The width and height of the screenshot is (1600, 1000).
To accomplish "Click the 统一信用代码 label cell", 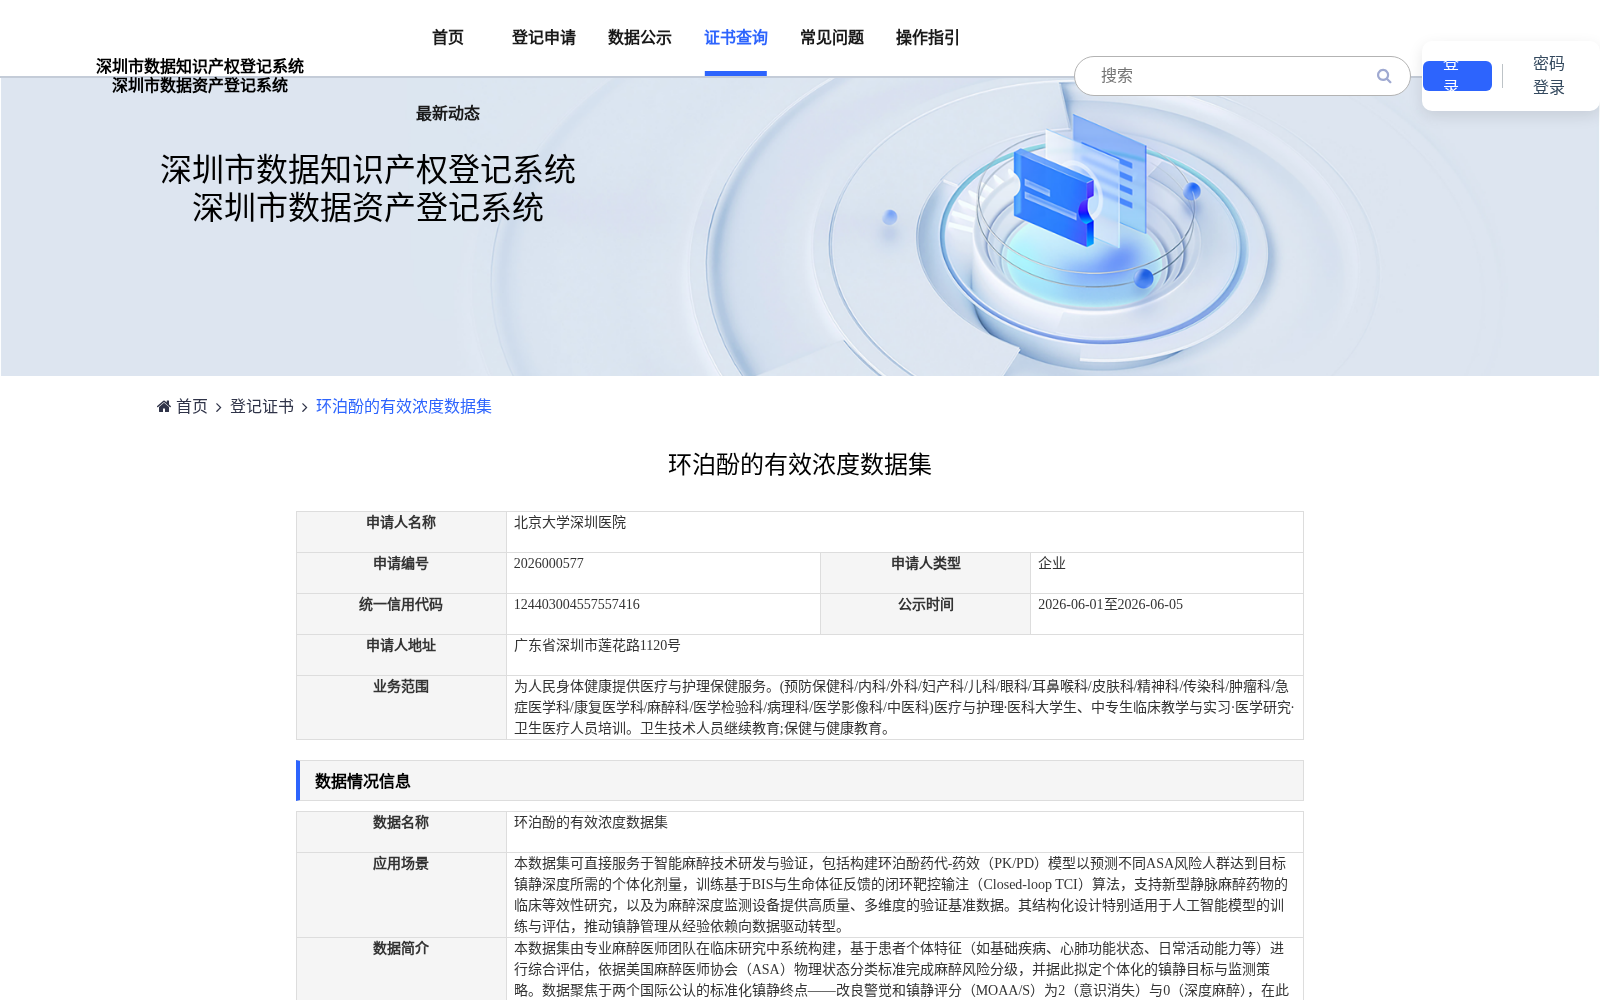I will (x=401, y=614).
